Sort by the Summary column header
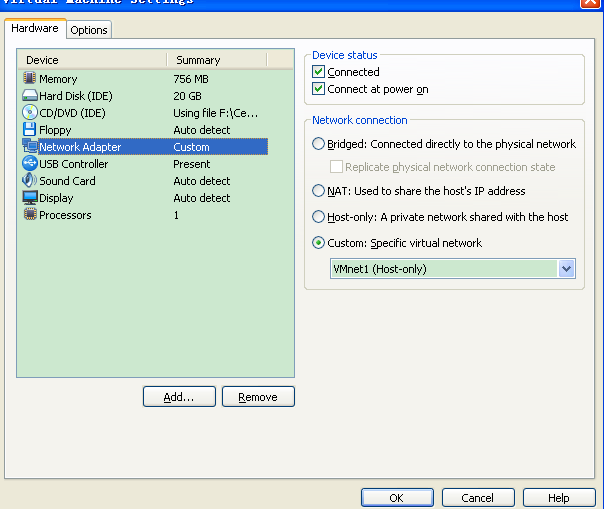604x509 pixels. [x=217, y=60]
